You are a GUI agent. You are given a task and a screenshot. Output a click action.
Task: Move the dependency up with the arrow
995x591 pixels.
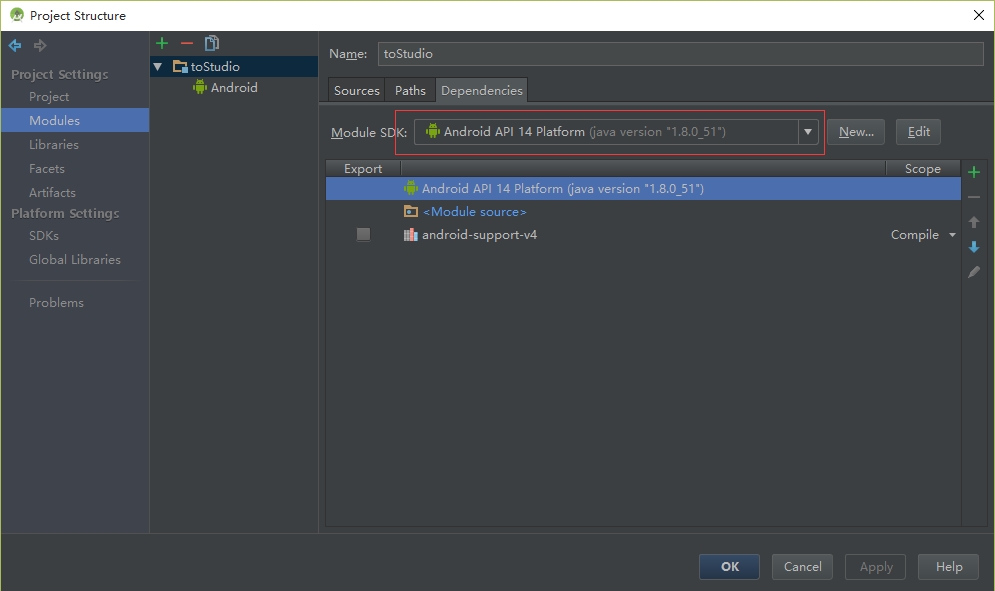point(974,222)
